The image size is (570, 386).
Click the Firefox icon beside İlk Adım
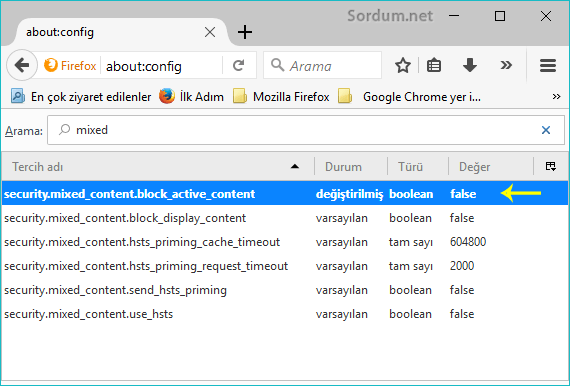tap(167, 96)
